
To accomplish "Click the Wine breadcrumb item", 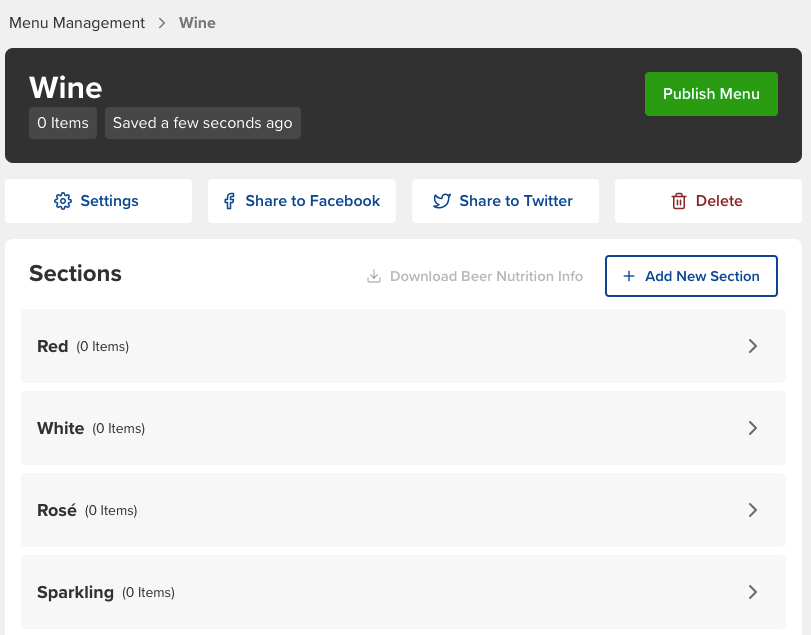I will [x=197, y=23].
